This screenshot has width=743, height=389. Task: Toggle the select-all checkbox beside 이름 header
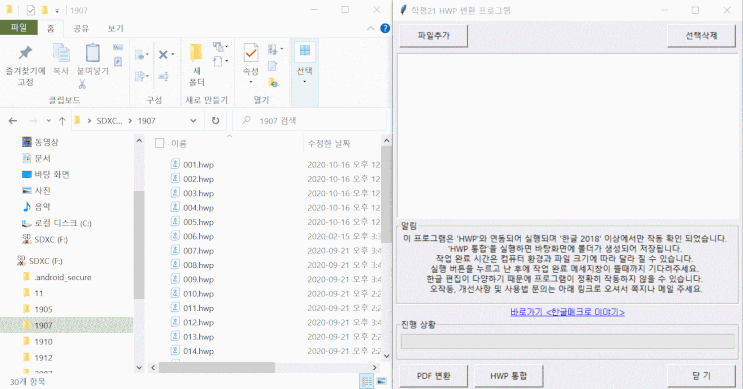(160, 143)
